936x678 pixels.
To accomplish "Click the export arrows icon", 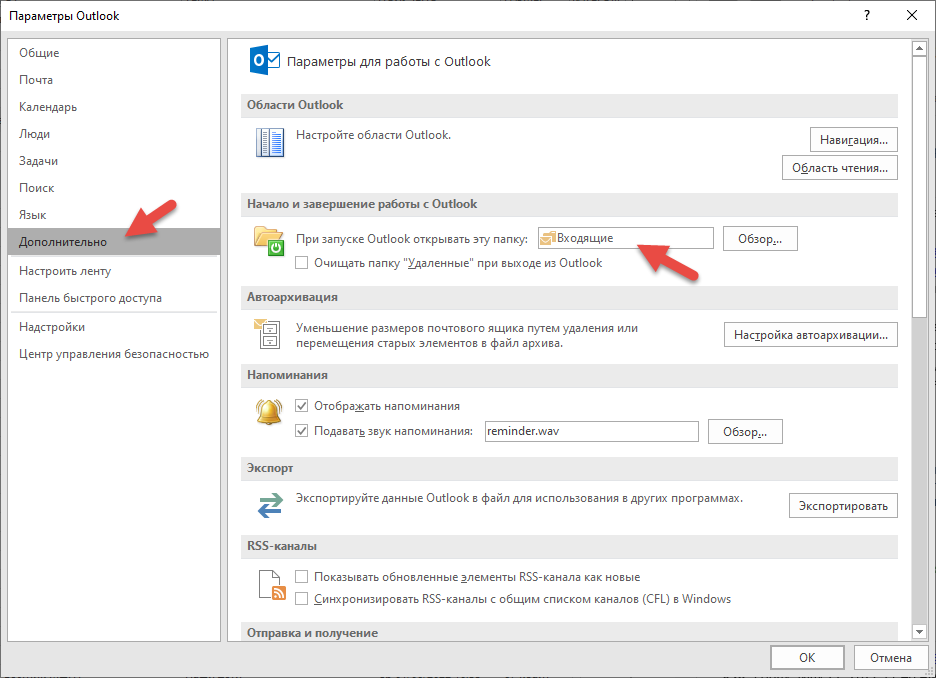I will pos(270,505).
